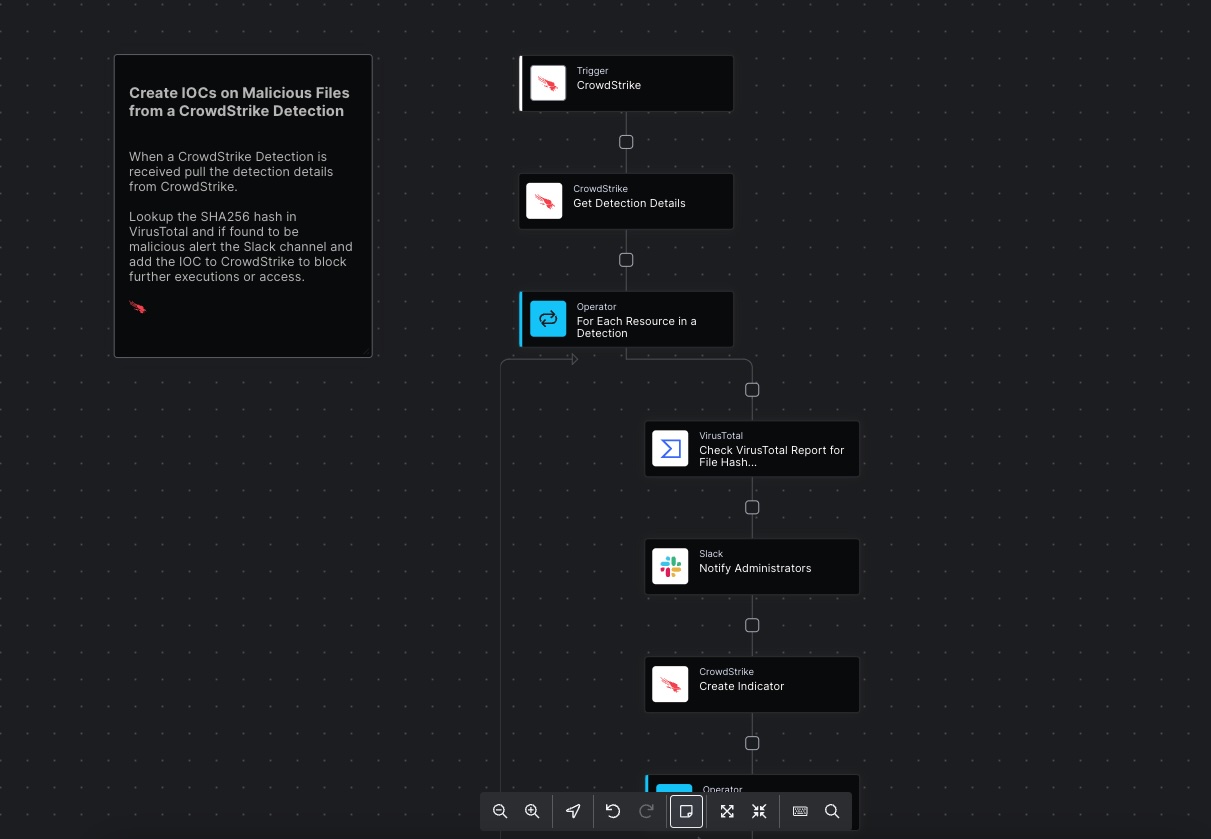This screenshot has height=839, width=1211.
Task: Expand all nodes with the outward arrows icon
Action: (x=727, y=811)
